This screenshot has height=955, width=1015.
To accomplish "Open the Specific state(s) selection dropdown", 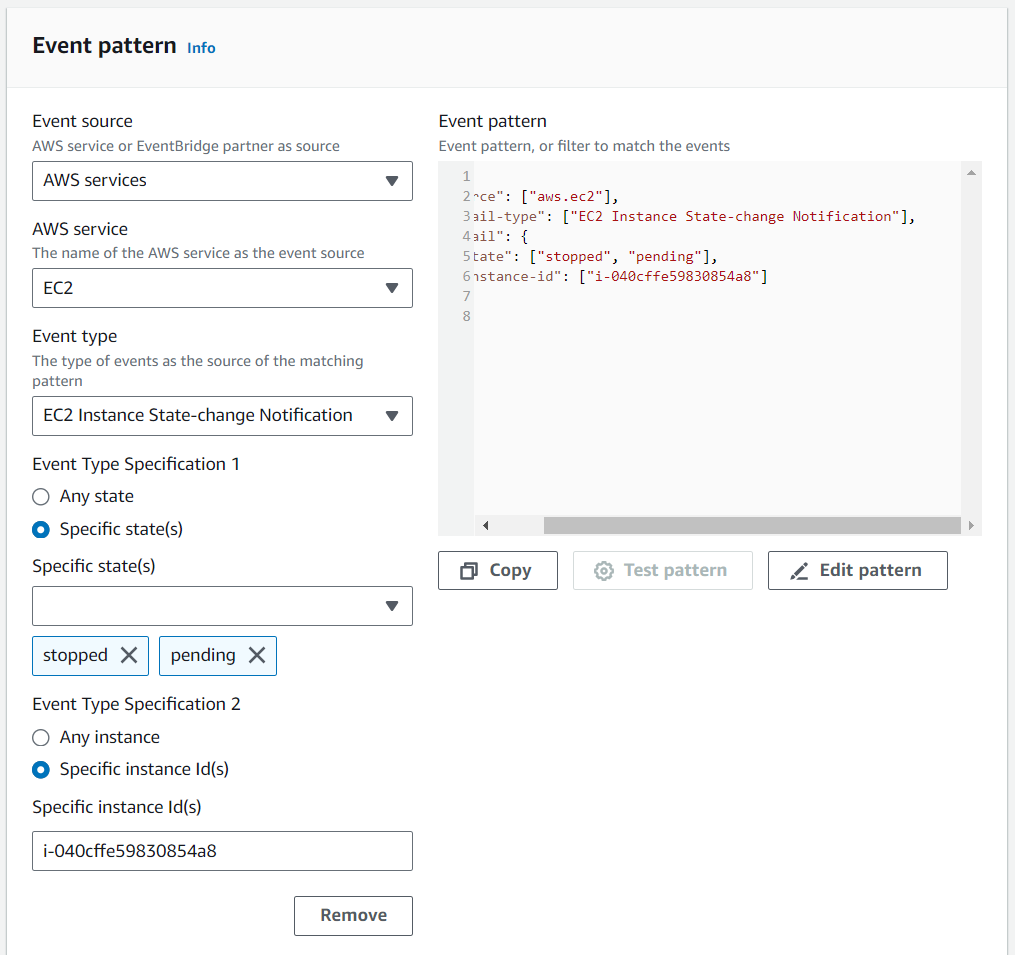I will pyautogui.click(x=222, y=606).
